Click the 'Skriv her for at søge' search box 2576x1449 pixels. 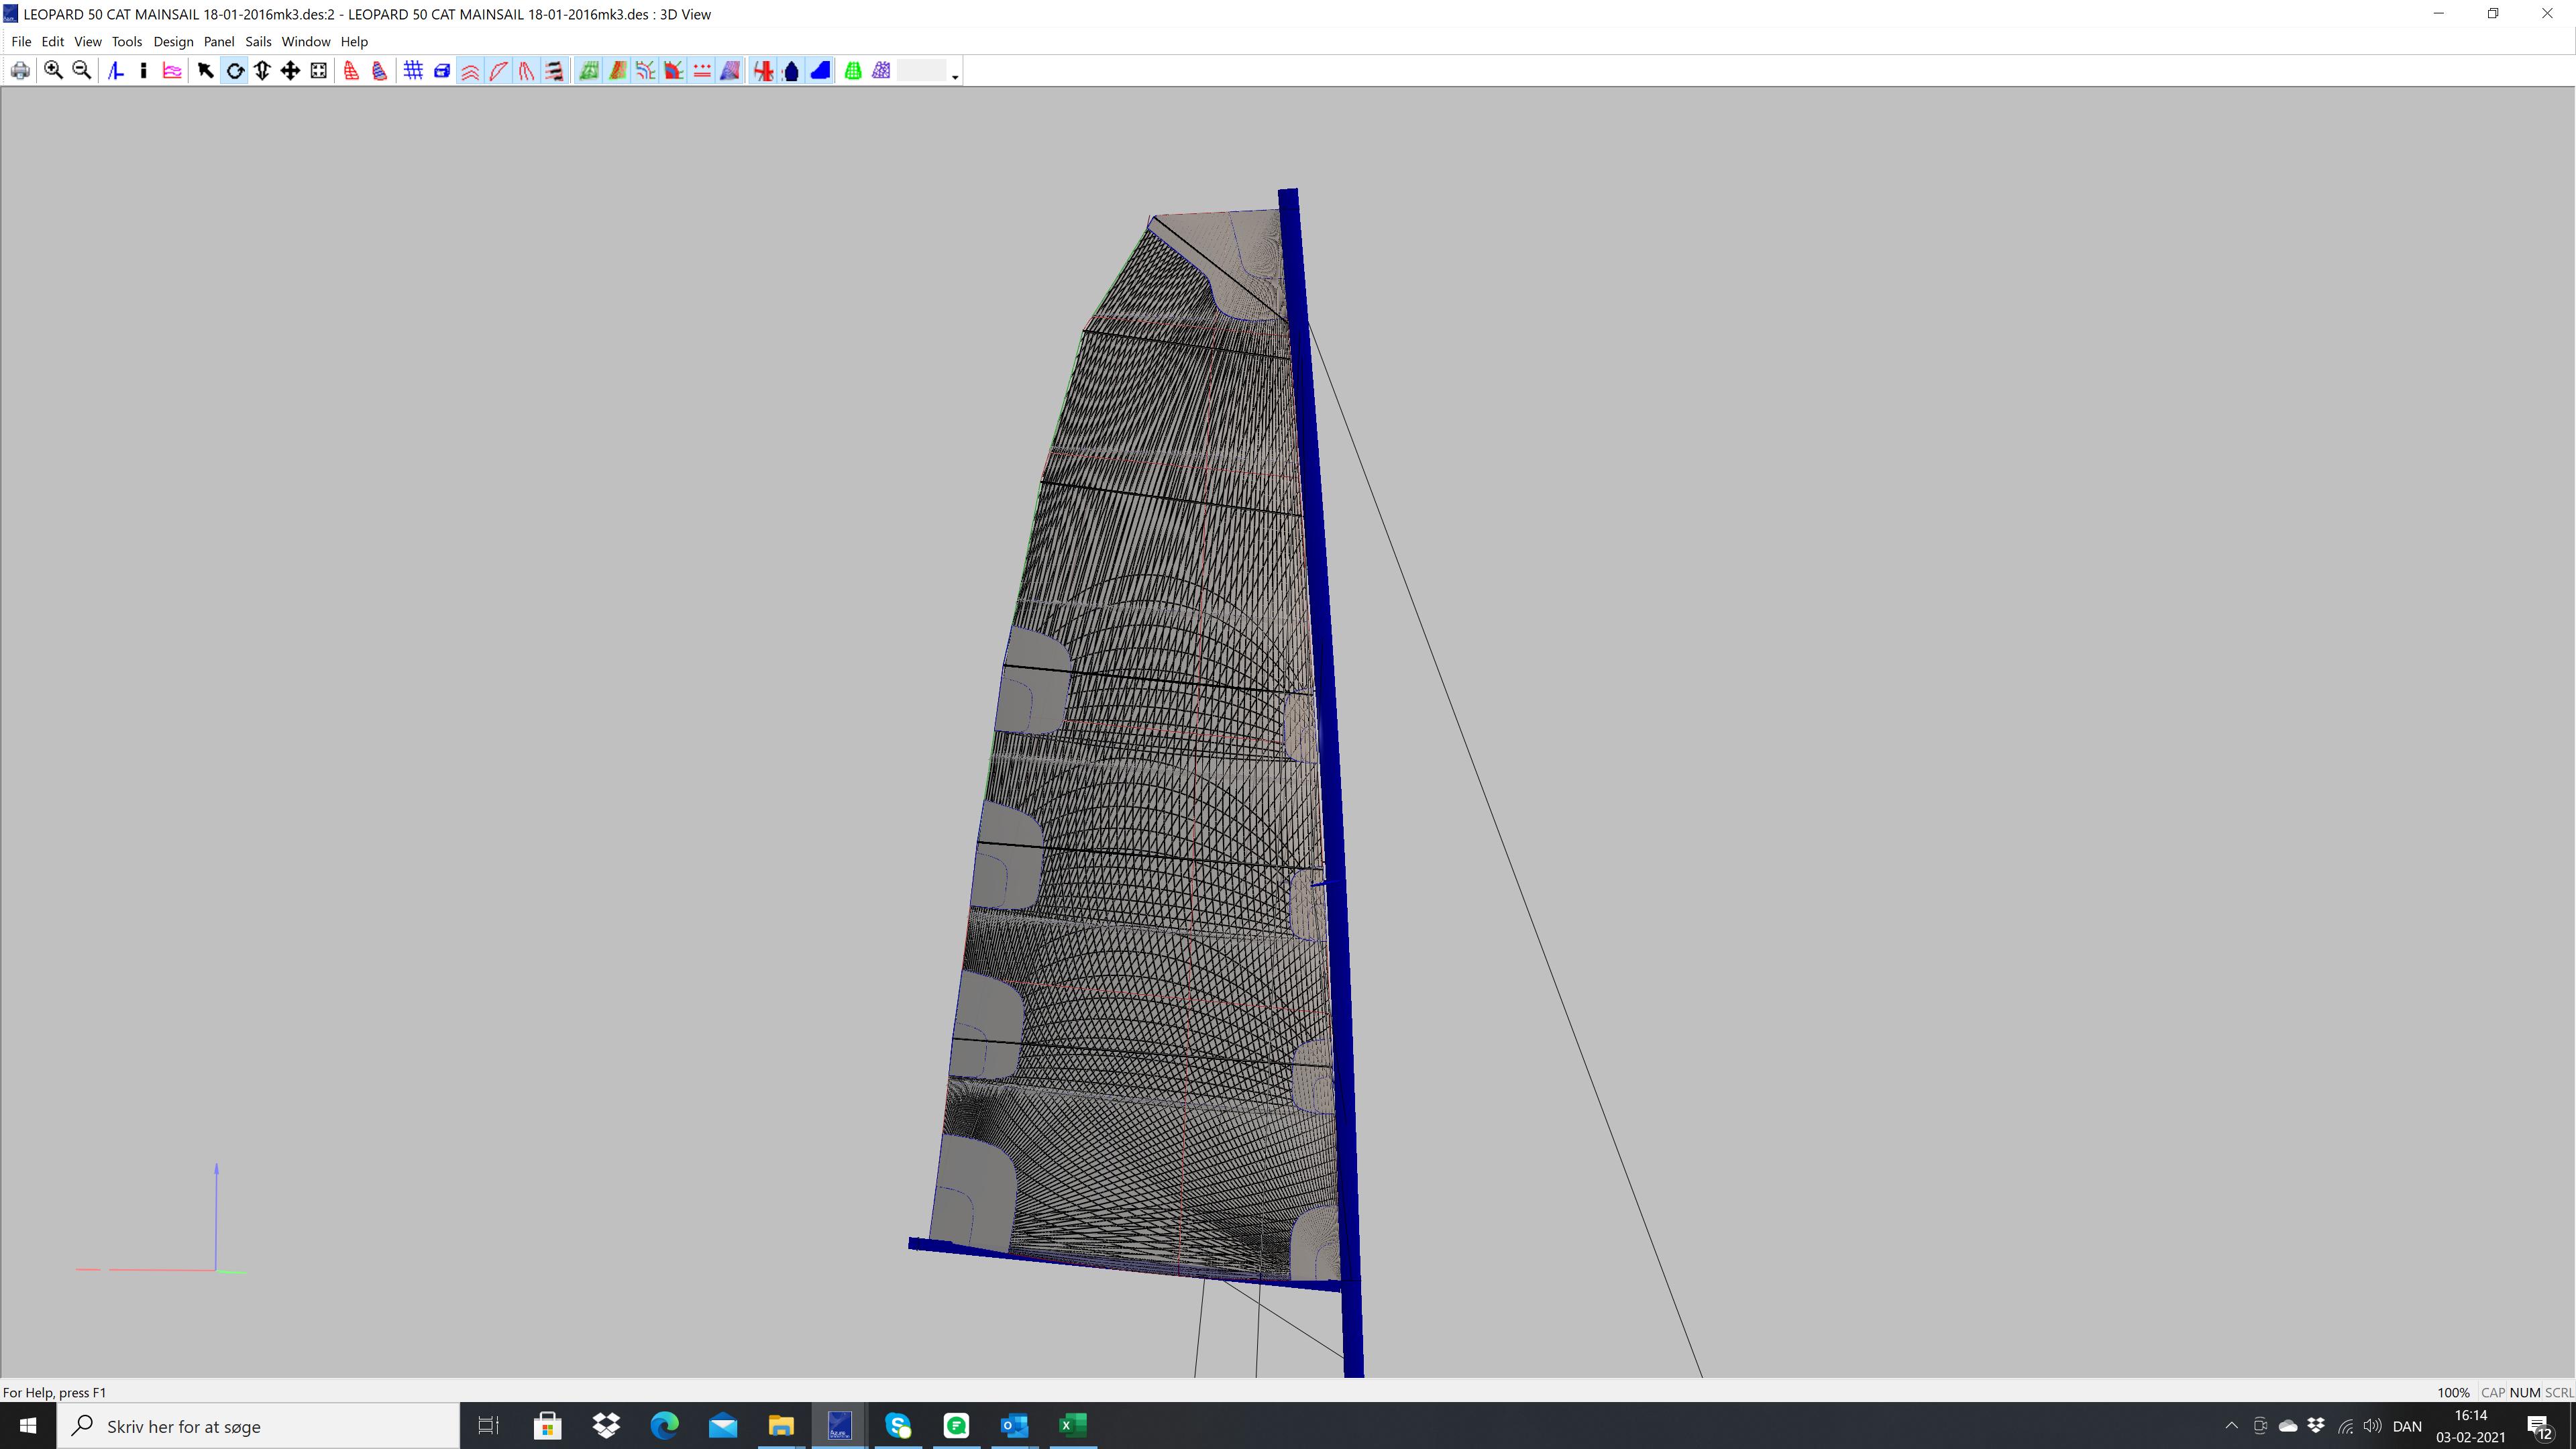(x=258, y=1425)
